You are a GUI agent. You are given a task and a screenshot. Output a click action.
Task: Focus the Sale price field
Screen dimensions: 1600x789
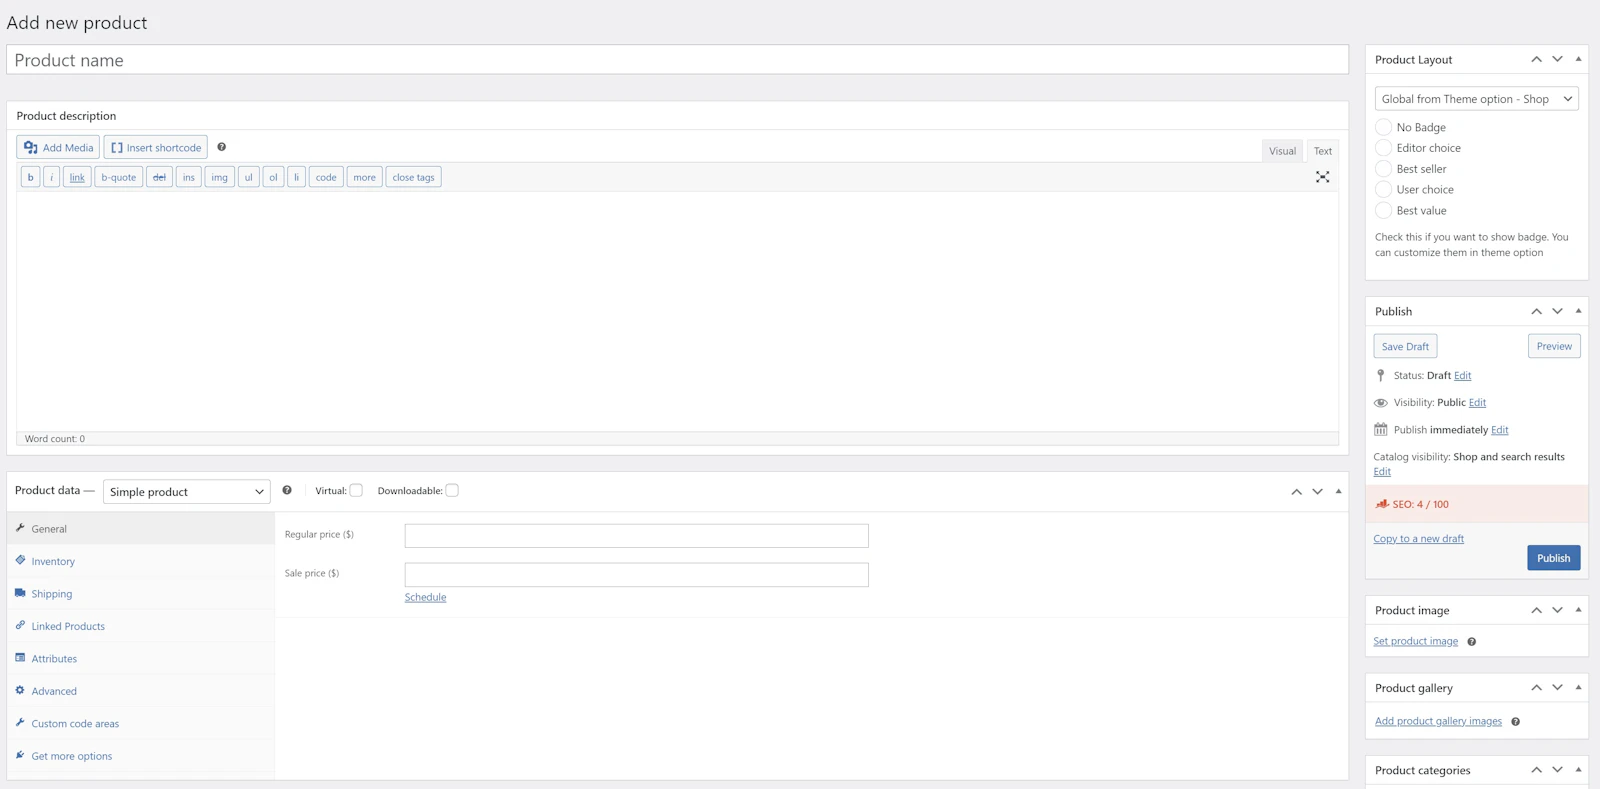click(636, 575)
